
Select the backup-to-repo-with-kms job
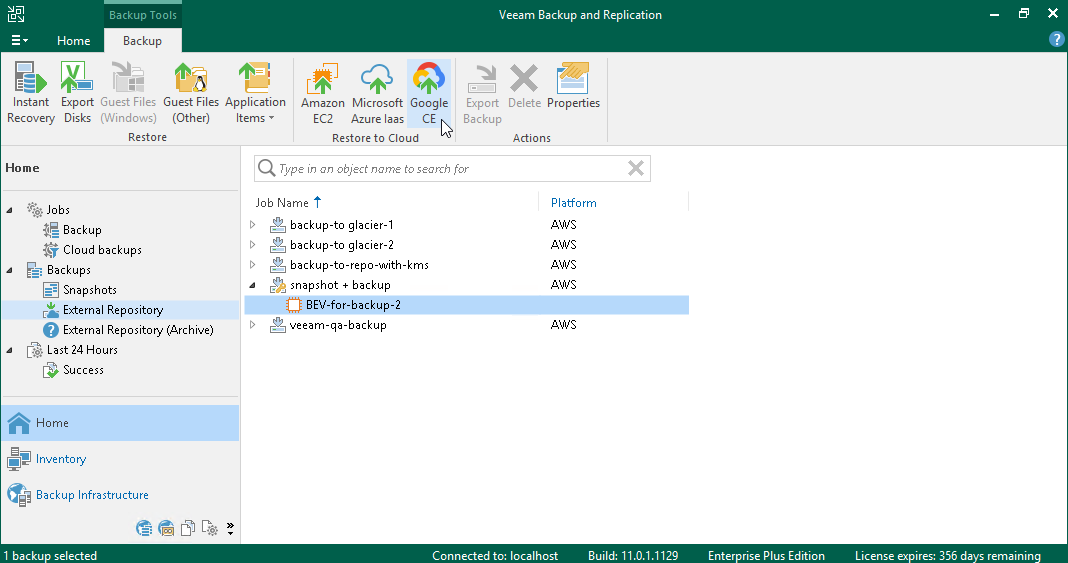[x=359, y=265]
